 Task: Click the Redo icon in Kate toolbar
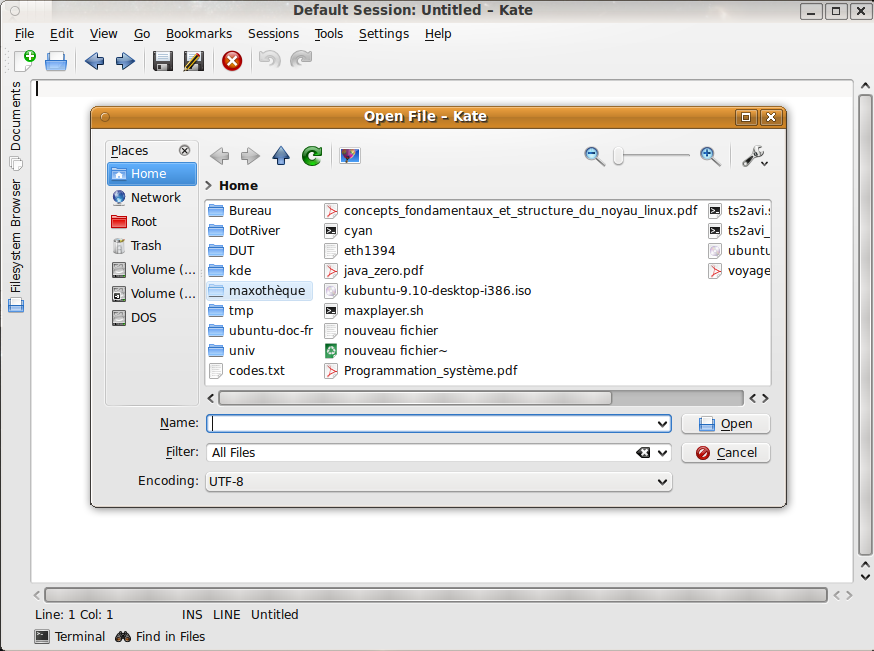(301, 59)
